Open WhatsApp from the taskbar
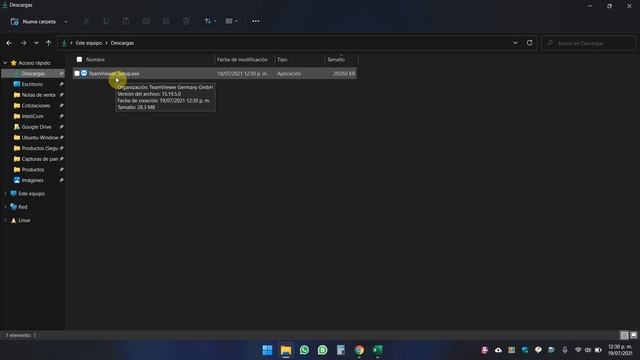The width and height of the screenshot is (640, 360). tap(304, 350)
